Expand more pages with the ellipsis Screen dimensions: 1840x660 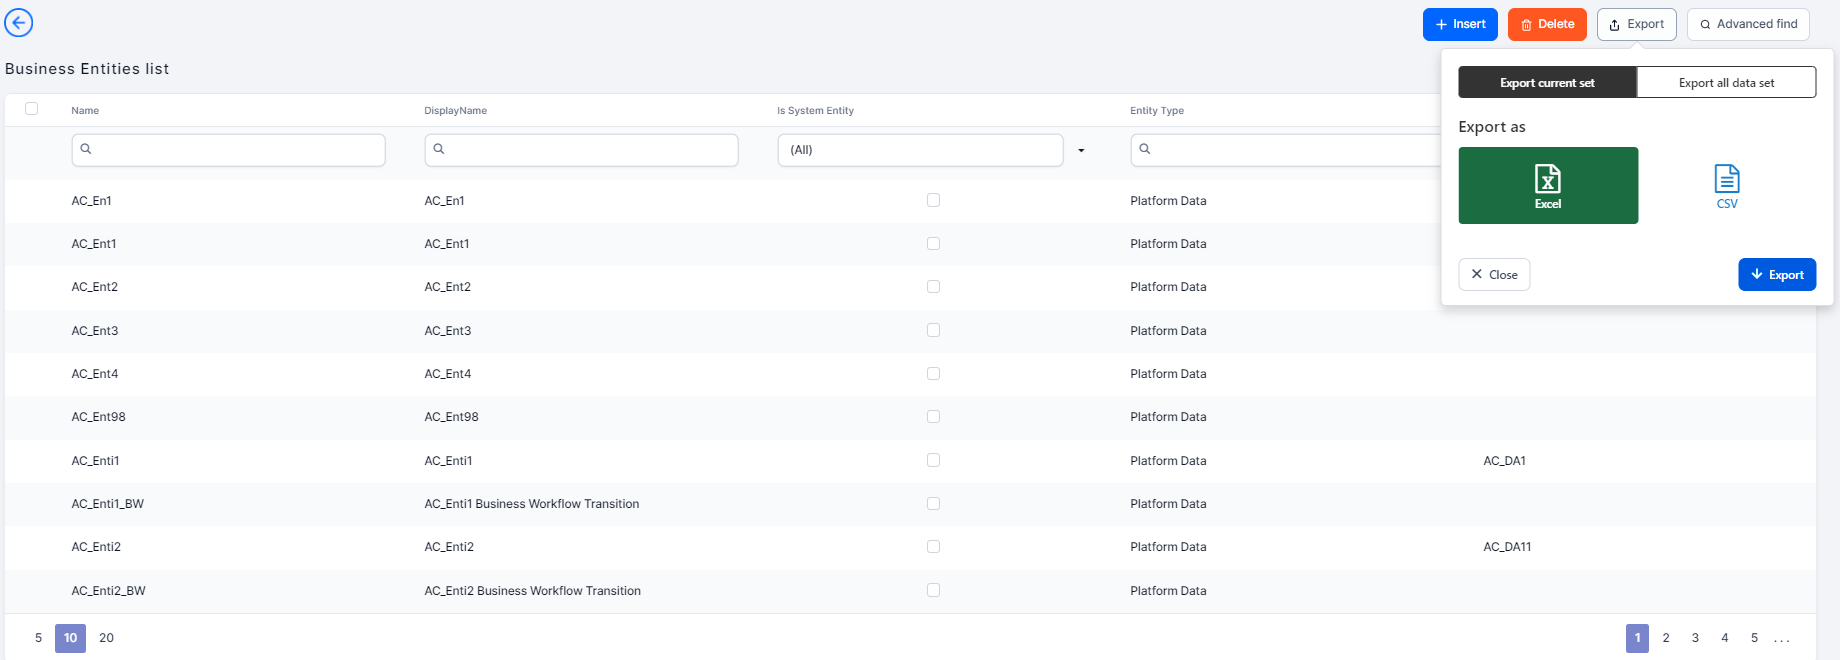point(1782,638)
